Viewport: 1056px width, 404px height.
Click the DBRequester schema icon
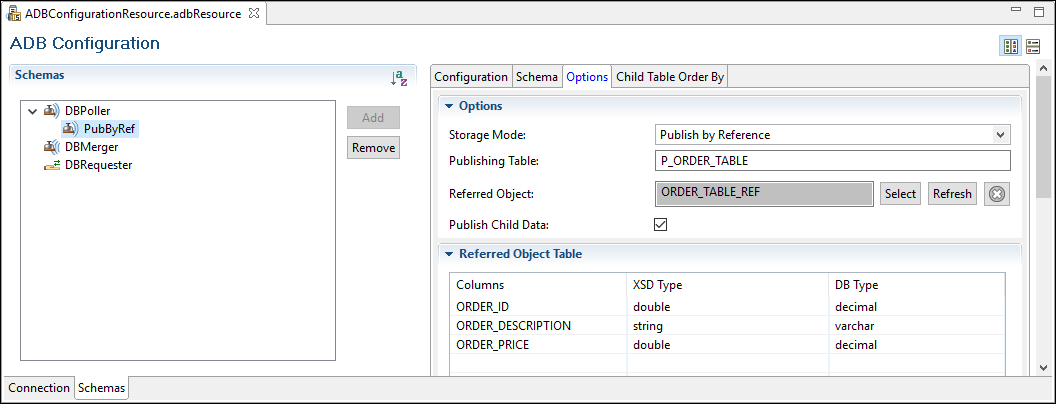(51, 165)
